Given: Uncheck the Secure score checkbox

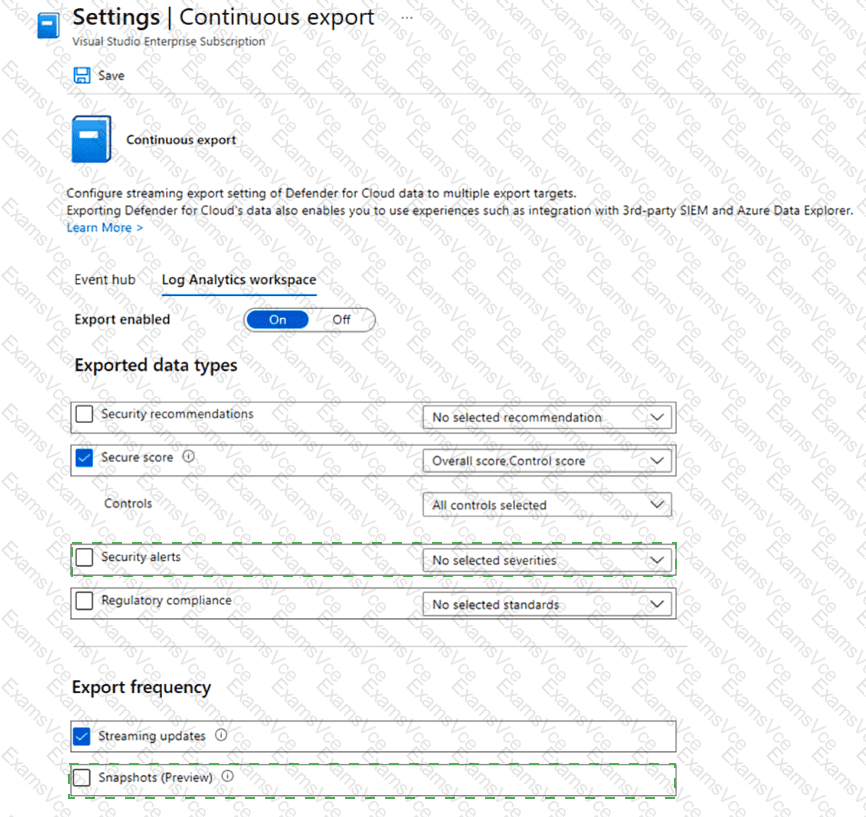Looking at the screenshot, I should (85, 458).
